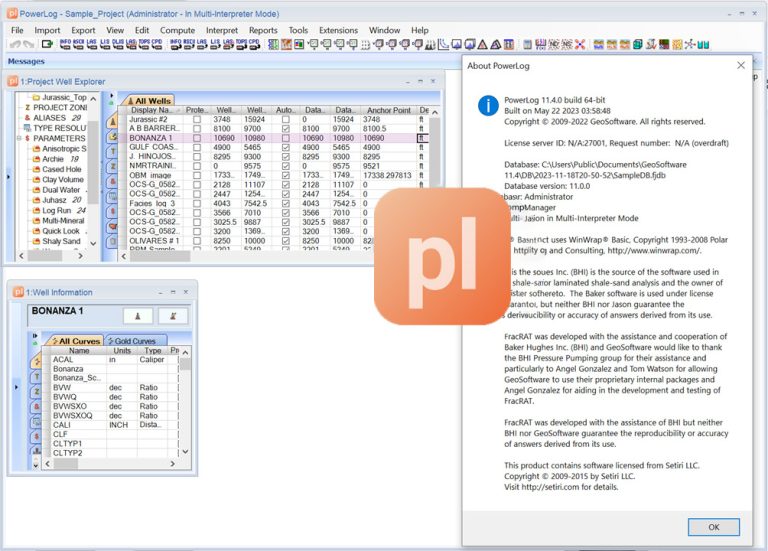This screenshot has height=551, width=768.
Task: Open the Extensions menu
Action: pyautogui.click(x=338, y=30)
